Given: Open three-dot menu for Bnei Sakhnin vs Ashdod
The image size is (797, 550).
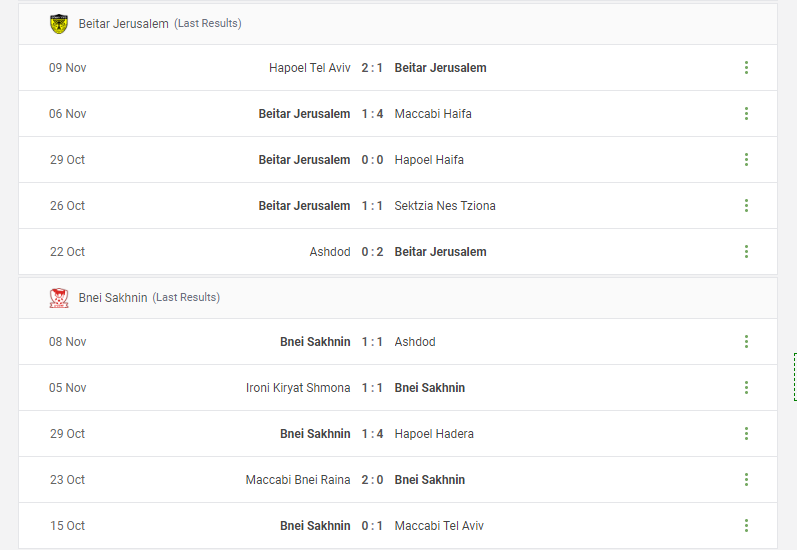Looking at the screenshot, I should point(746,342).
